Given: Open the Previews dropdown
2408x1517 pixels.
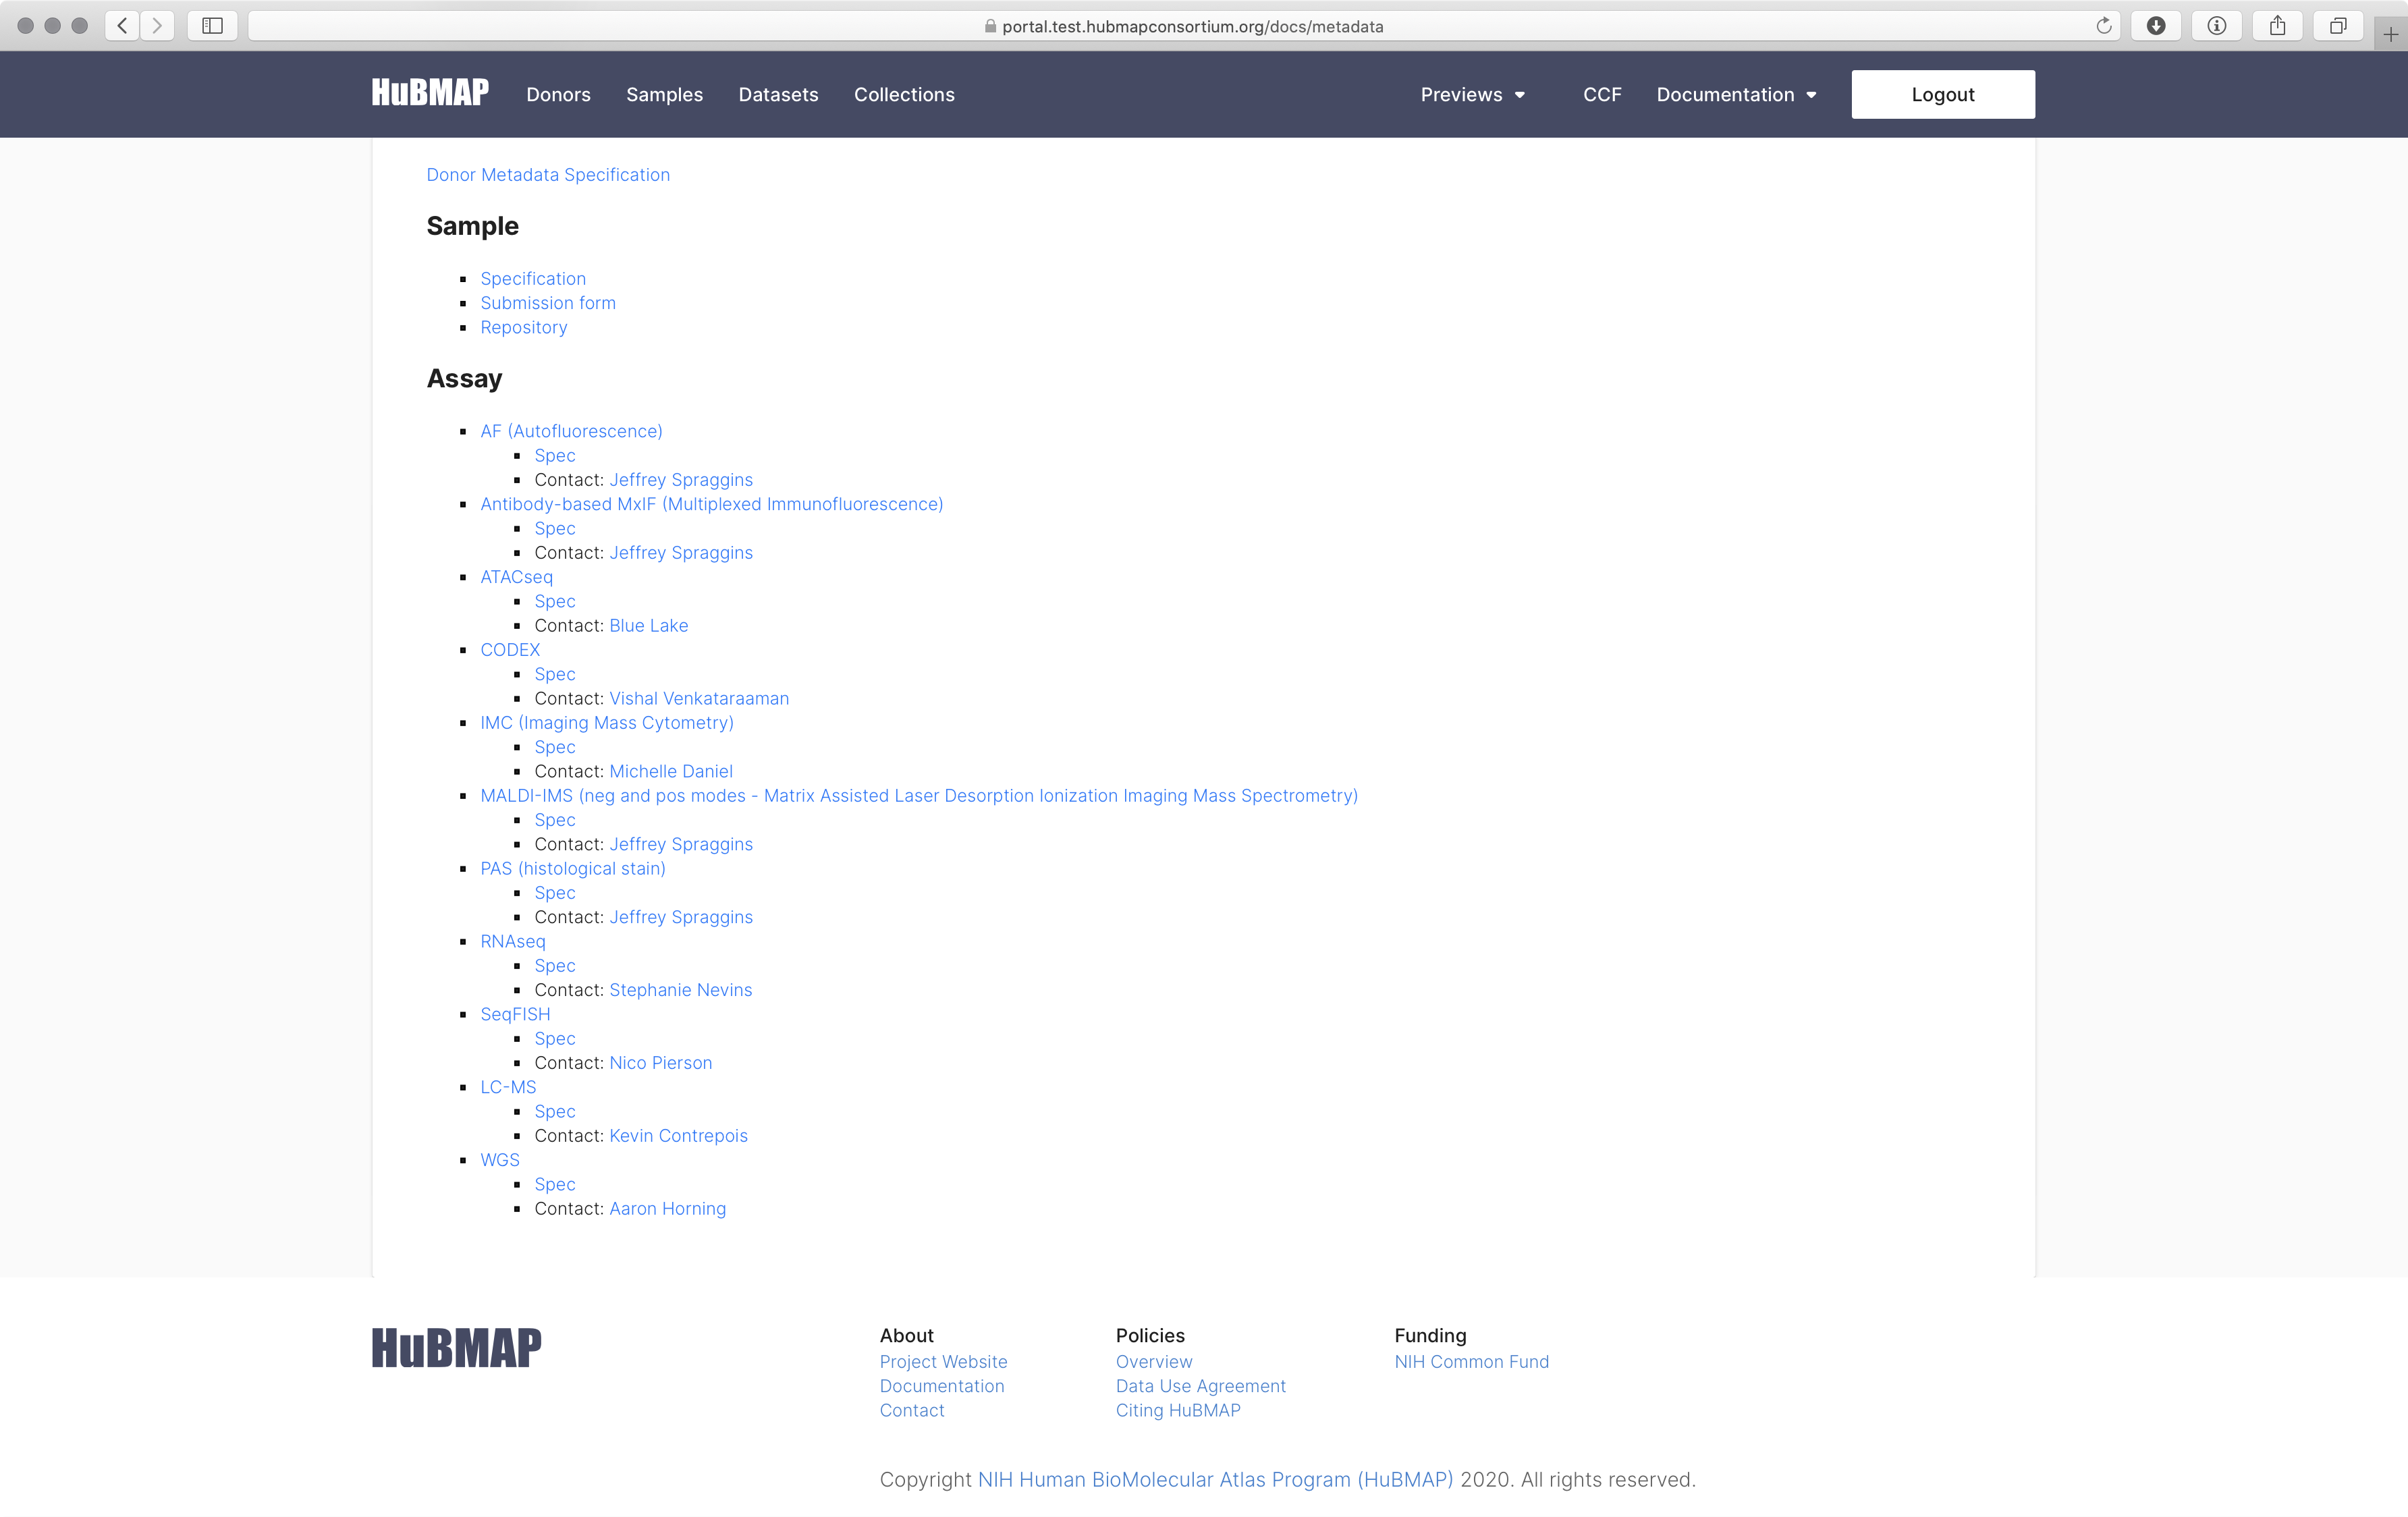Looking at the screenshot, I should pyautogui.click(x=1472, y=94).
